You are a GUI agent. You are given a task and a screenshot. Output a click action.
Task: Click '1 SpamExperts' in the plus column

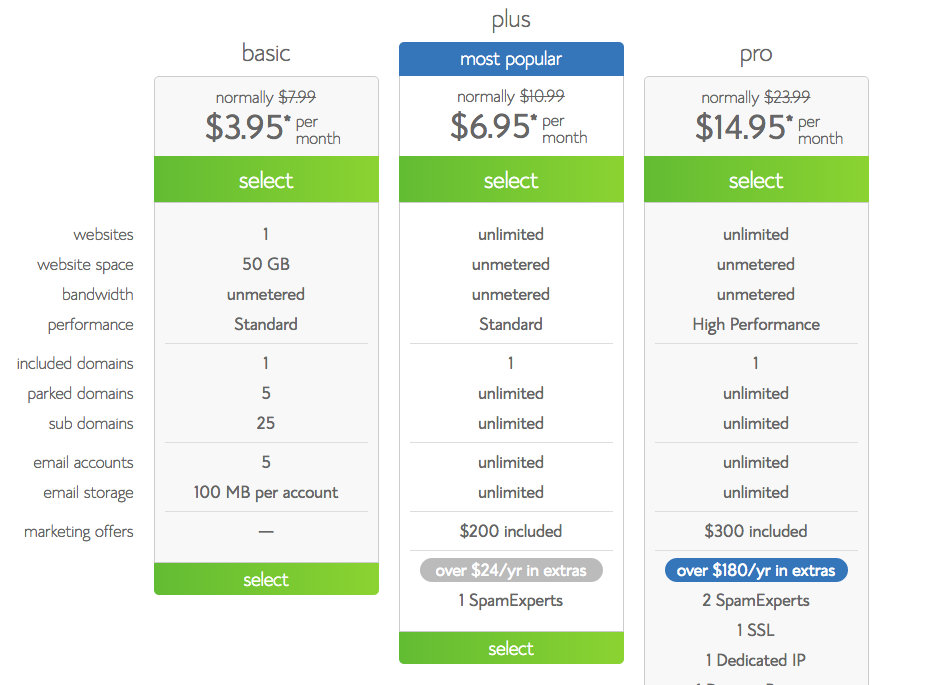(511, 599)
